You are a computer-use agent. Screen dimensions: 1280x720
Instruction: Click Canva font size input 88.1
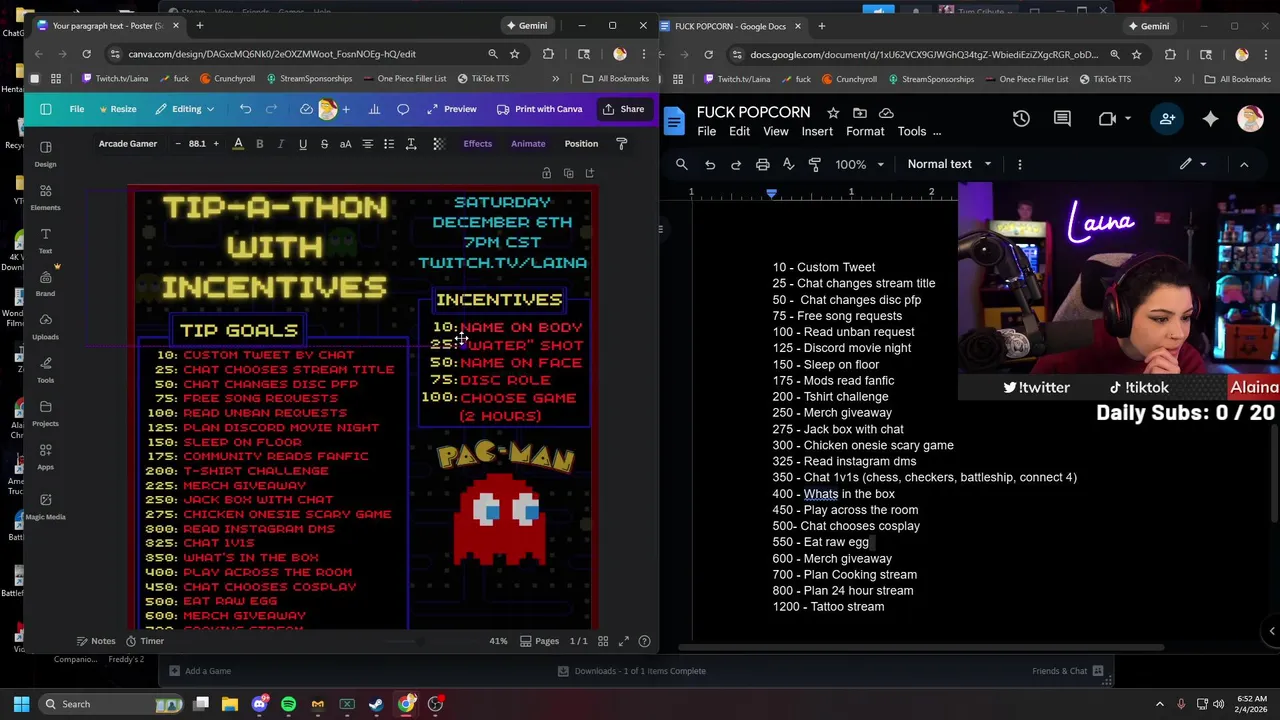click(197, 144)
